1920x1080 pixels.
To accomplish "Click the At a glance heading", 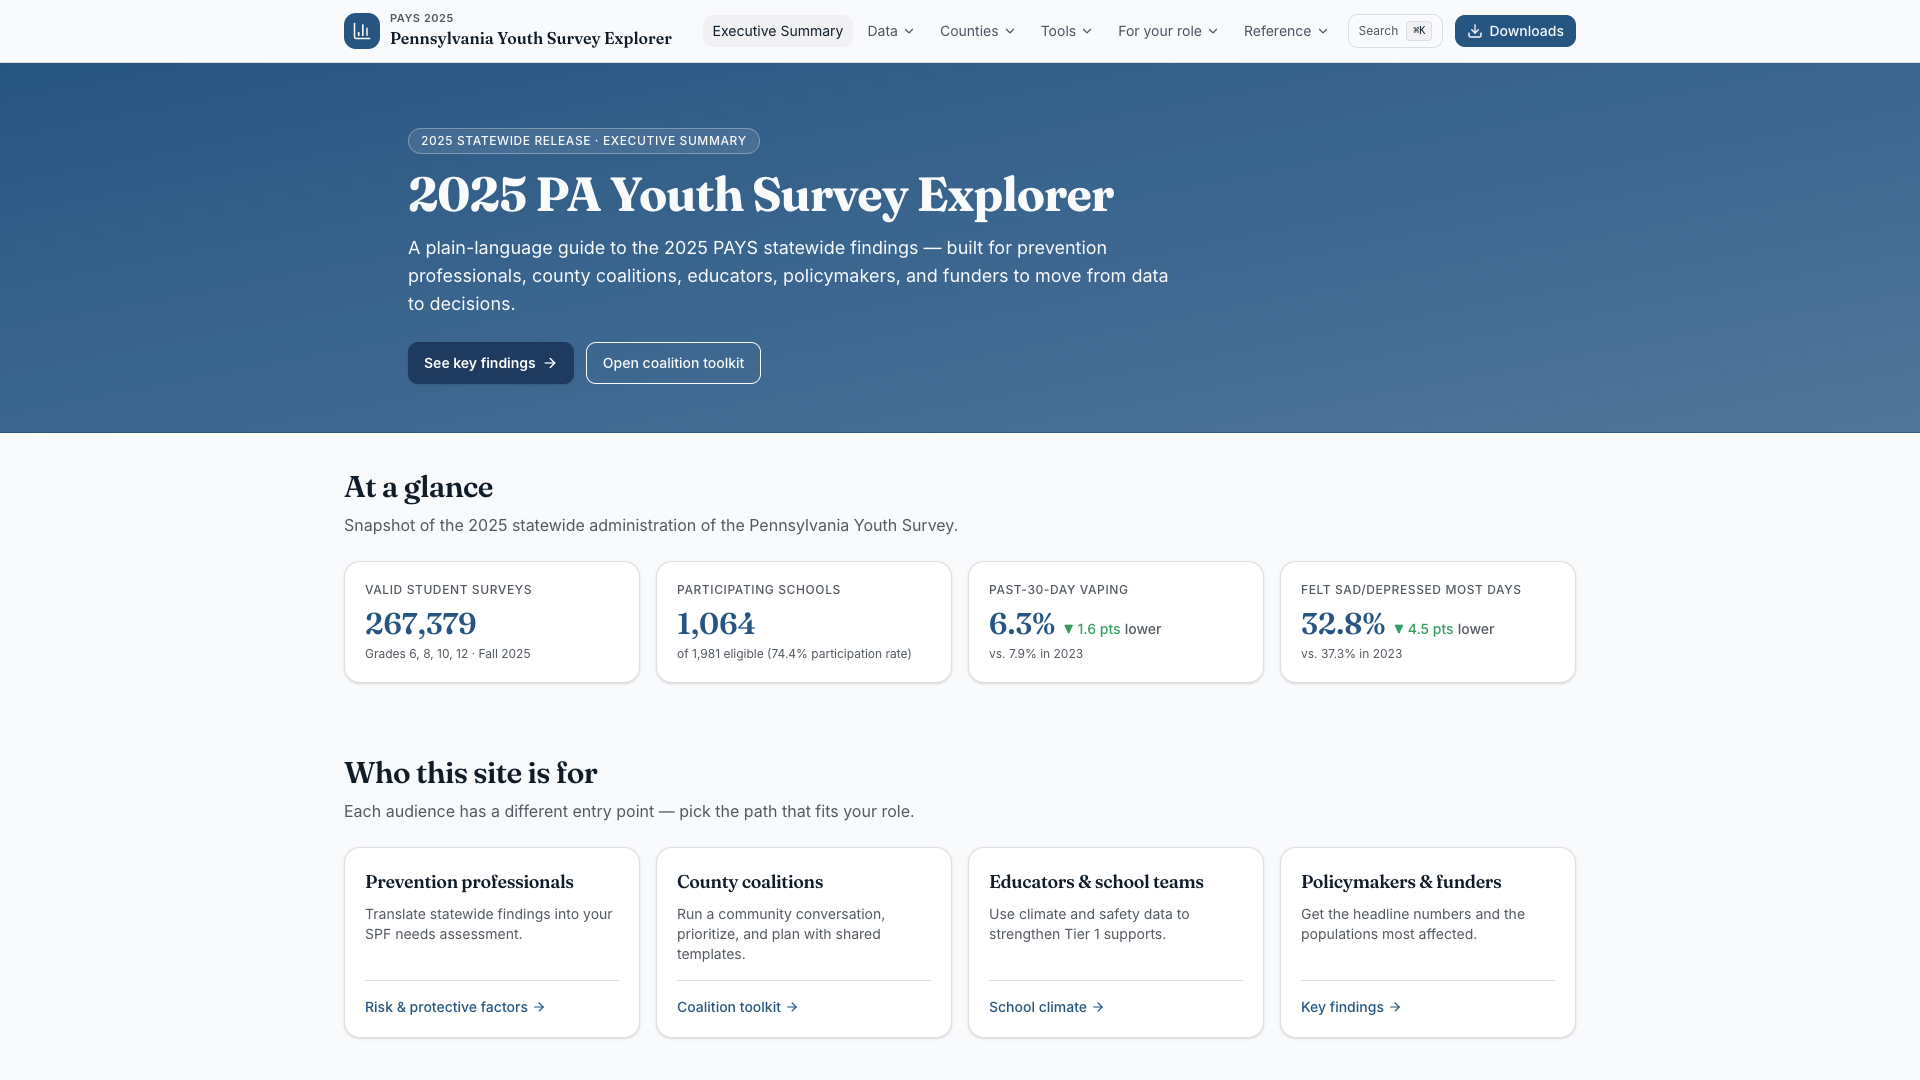I will tap(418, 487).
